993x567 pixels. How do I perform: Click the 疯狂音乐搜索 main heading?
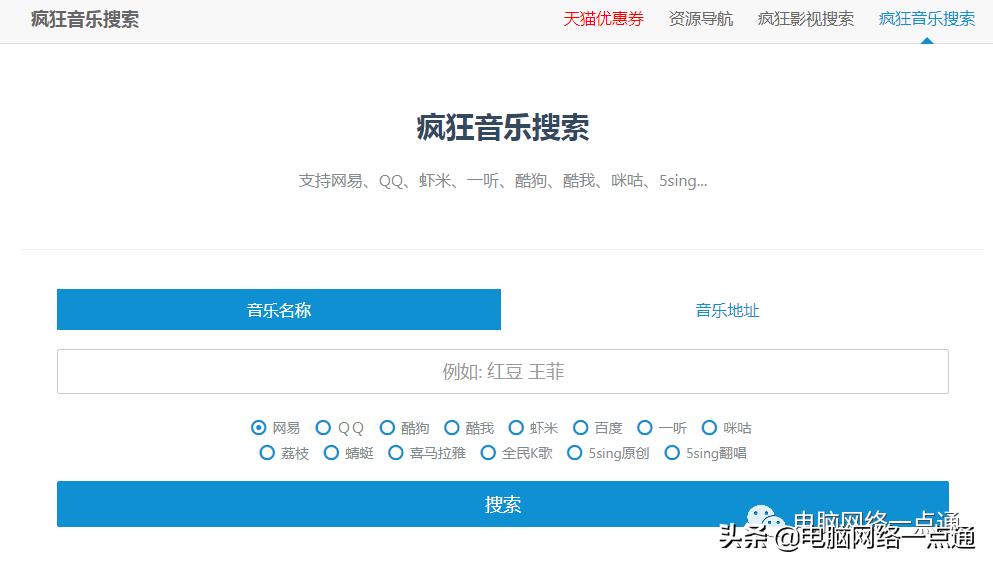[503, 127]
